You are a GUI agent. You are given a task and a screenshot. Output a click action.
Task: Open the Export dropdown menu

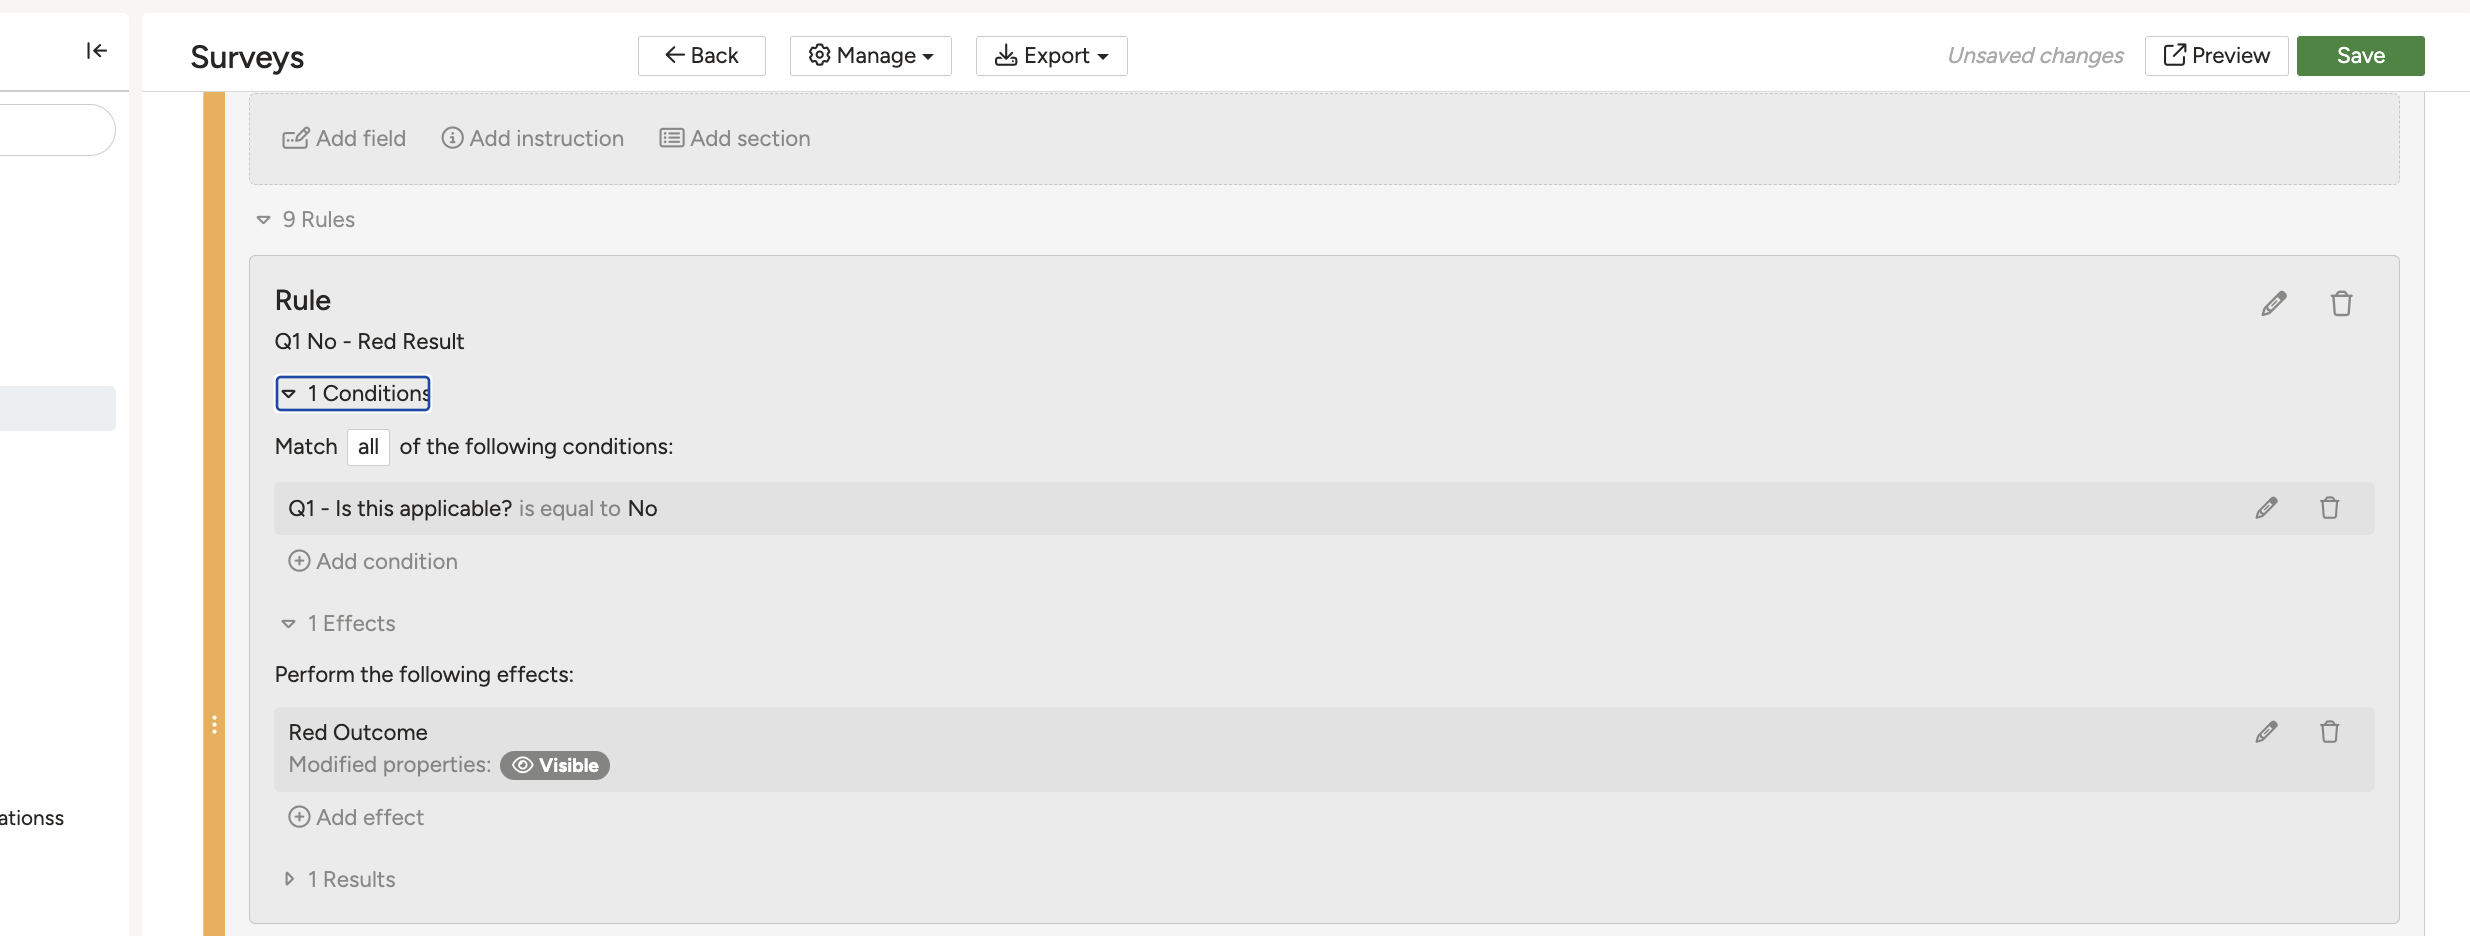coord(1051,56)
